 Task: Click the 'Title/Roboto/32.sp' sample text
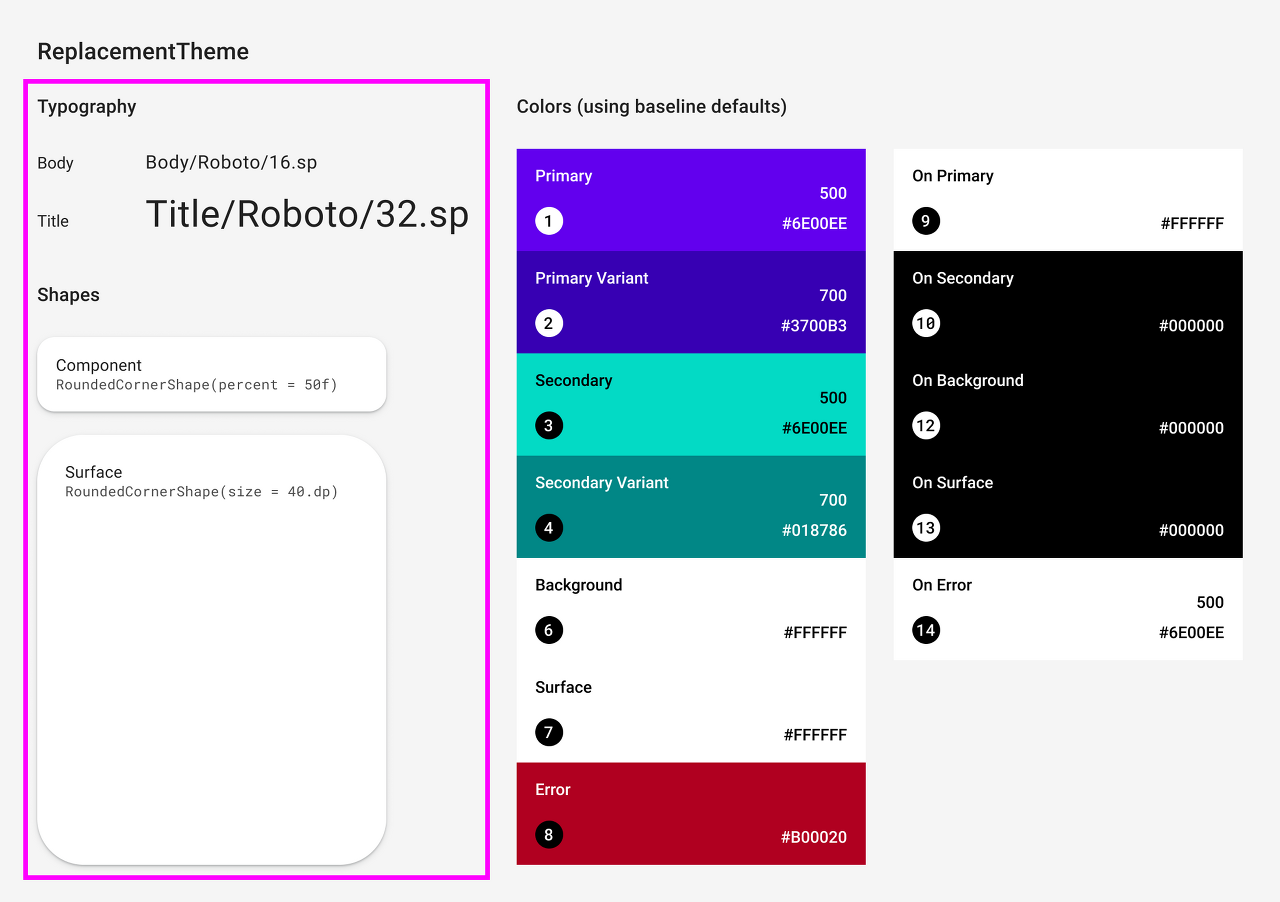(307, 214)
